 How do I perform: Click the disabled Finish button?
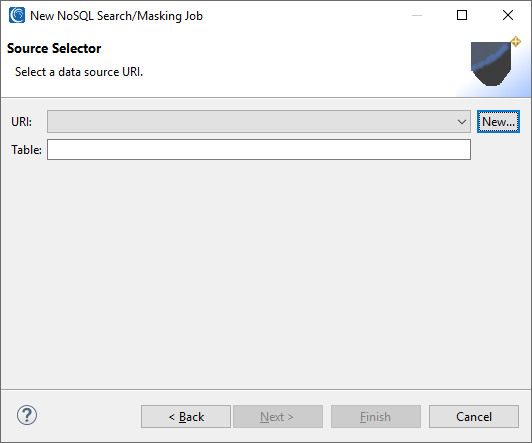tap(376, 417)
